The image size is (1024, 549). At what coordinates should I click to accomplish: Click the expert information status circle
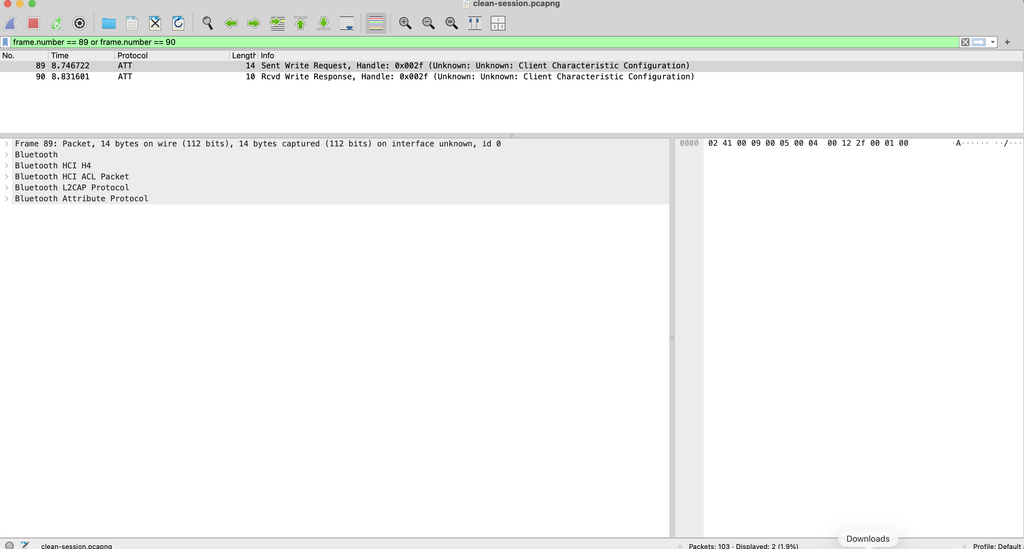pyautogui.click(x=9, y=545)
